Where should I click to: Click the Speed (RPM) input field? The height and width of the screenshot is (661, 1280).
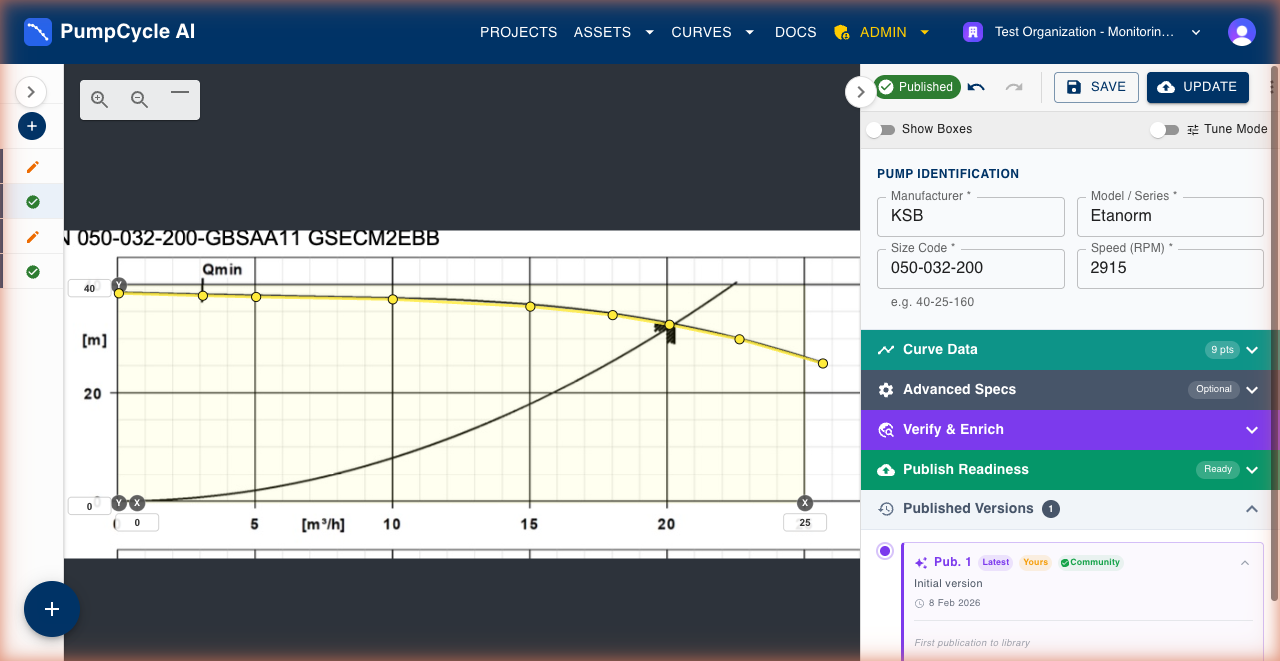(x=1170, y=268)
